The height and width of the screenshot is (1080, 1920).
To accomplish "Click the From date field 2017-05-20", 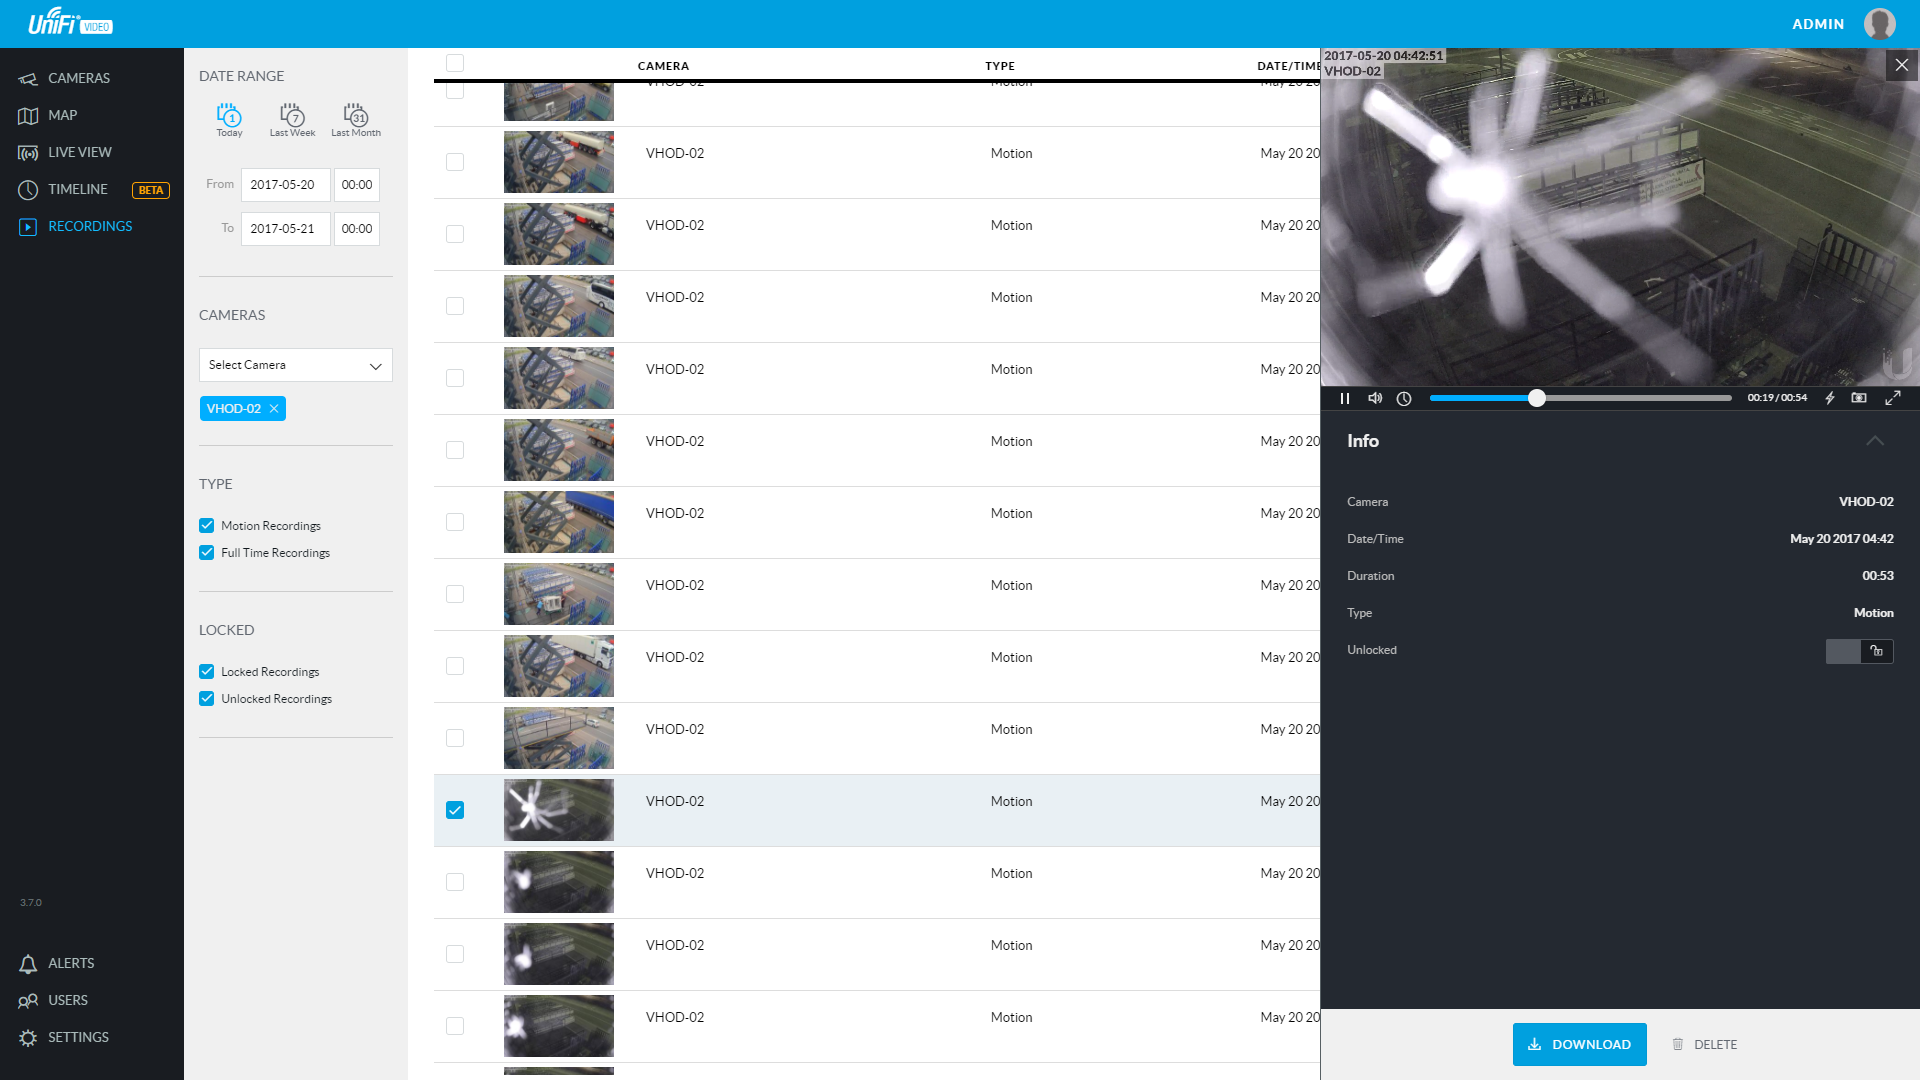I will [285, 185].
